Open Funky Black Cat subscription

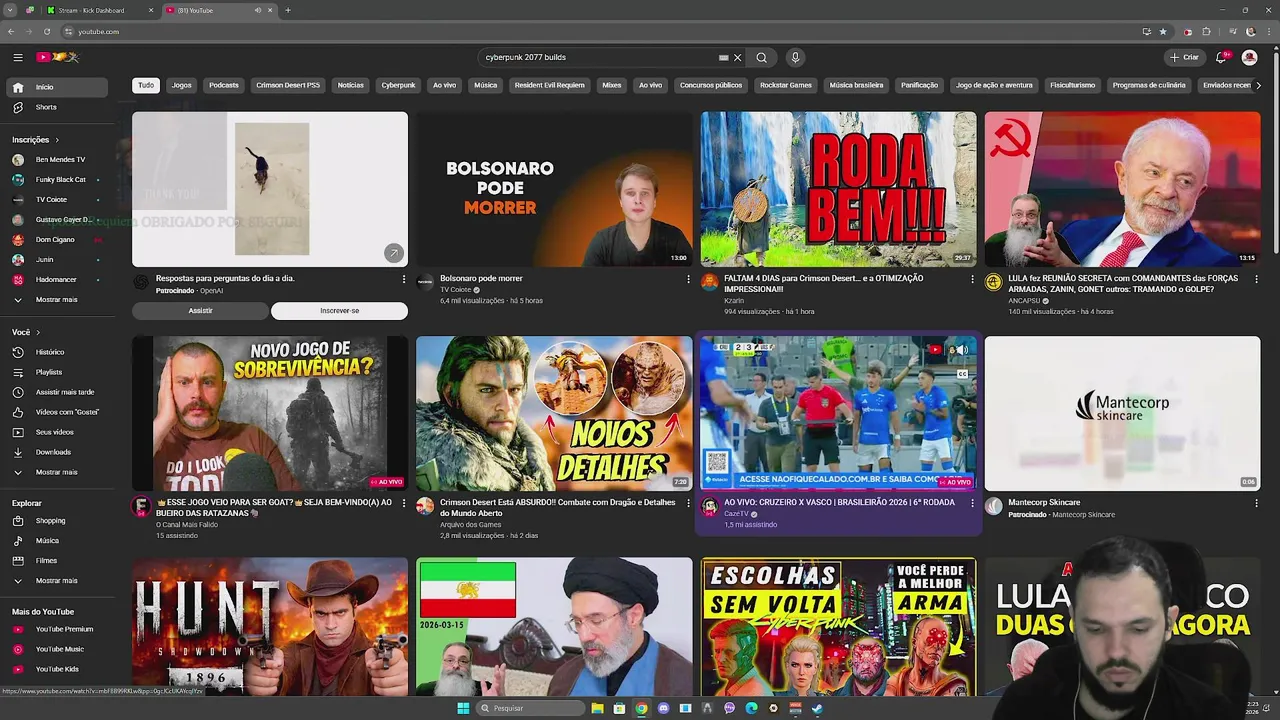(x=59, y=180)
